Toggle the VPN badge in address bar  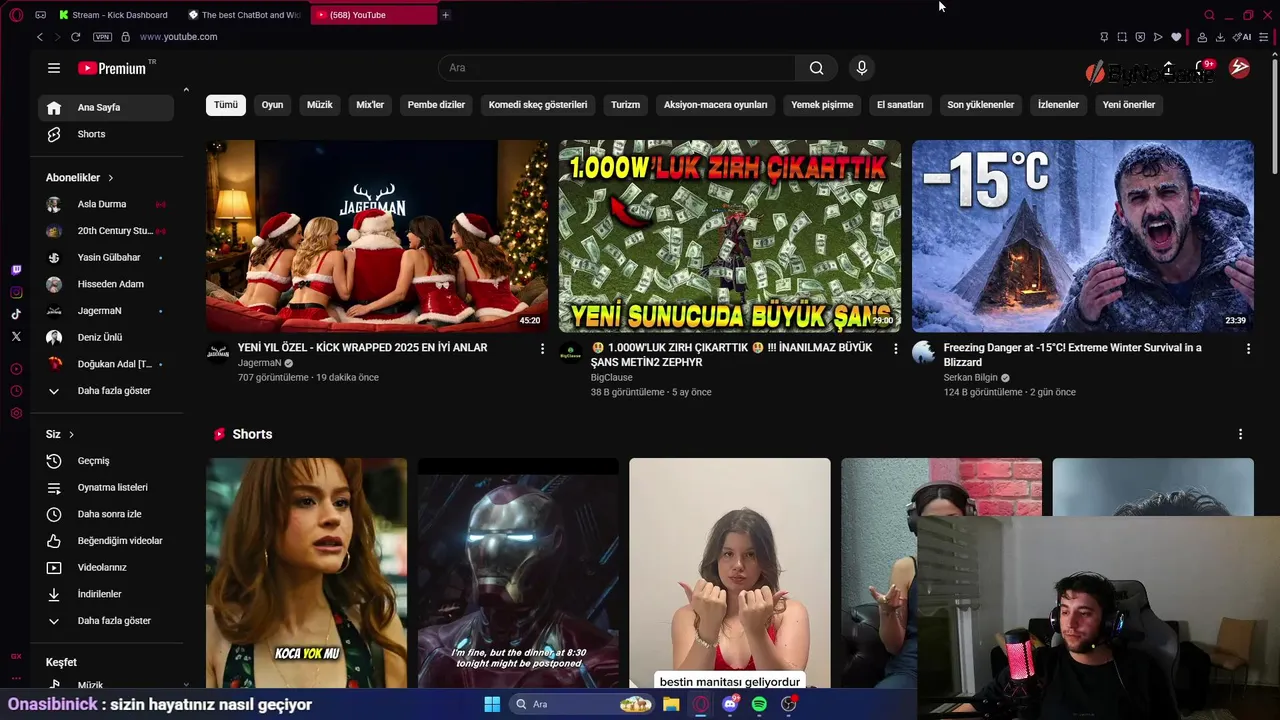[102, 37]
